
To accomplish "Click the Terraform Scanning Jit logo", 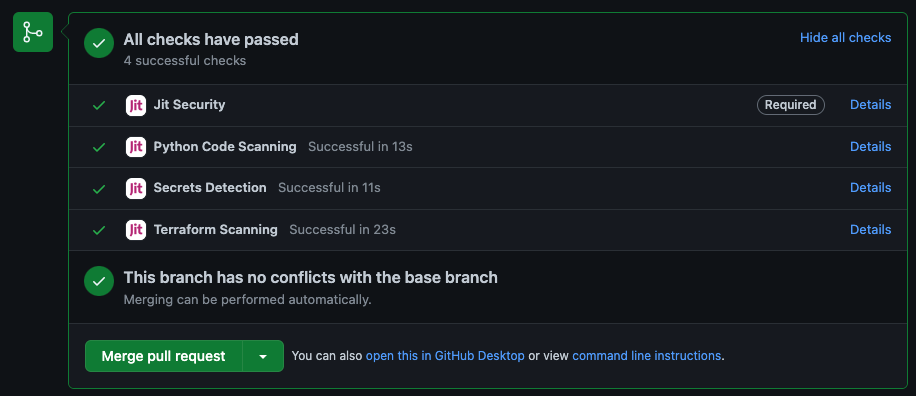I will tap(136, 230).
